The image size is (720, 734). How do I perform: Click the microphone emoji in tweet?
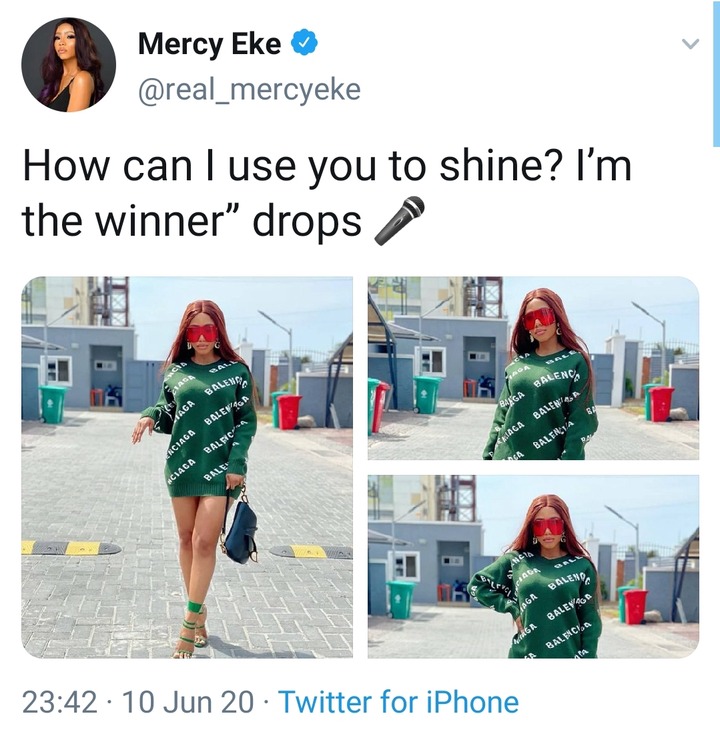tap(400, 220)
